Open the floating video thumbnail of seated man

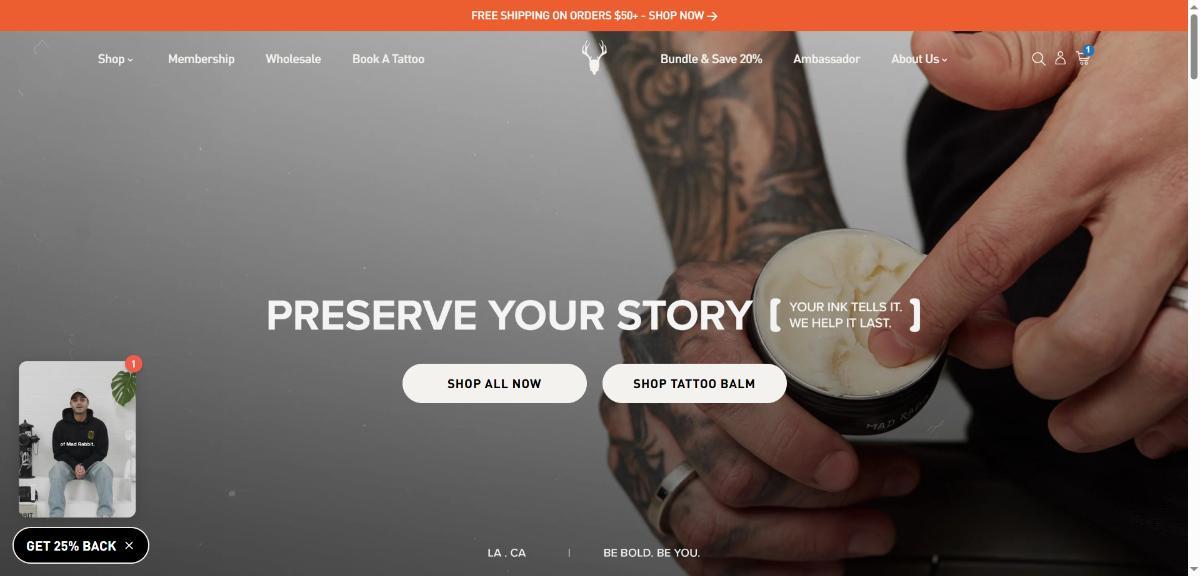[x=77, y=440]
